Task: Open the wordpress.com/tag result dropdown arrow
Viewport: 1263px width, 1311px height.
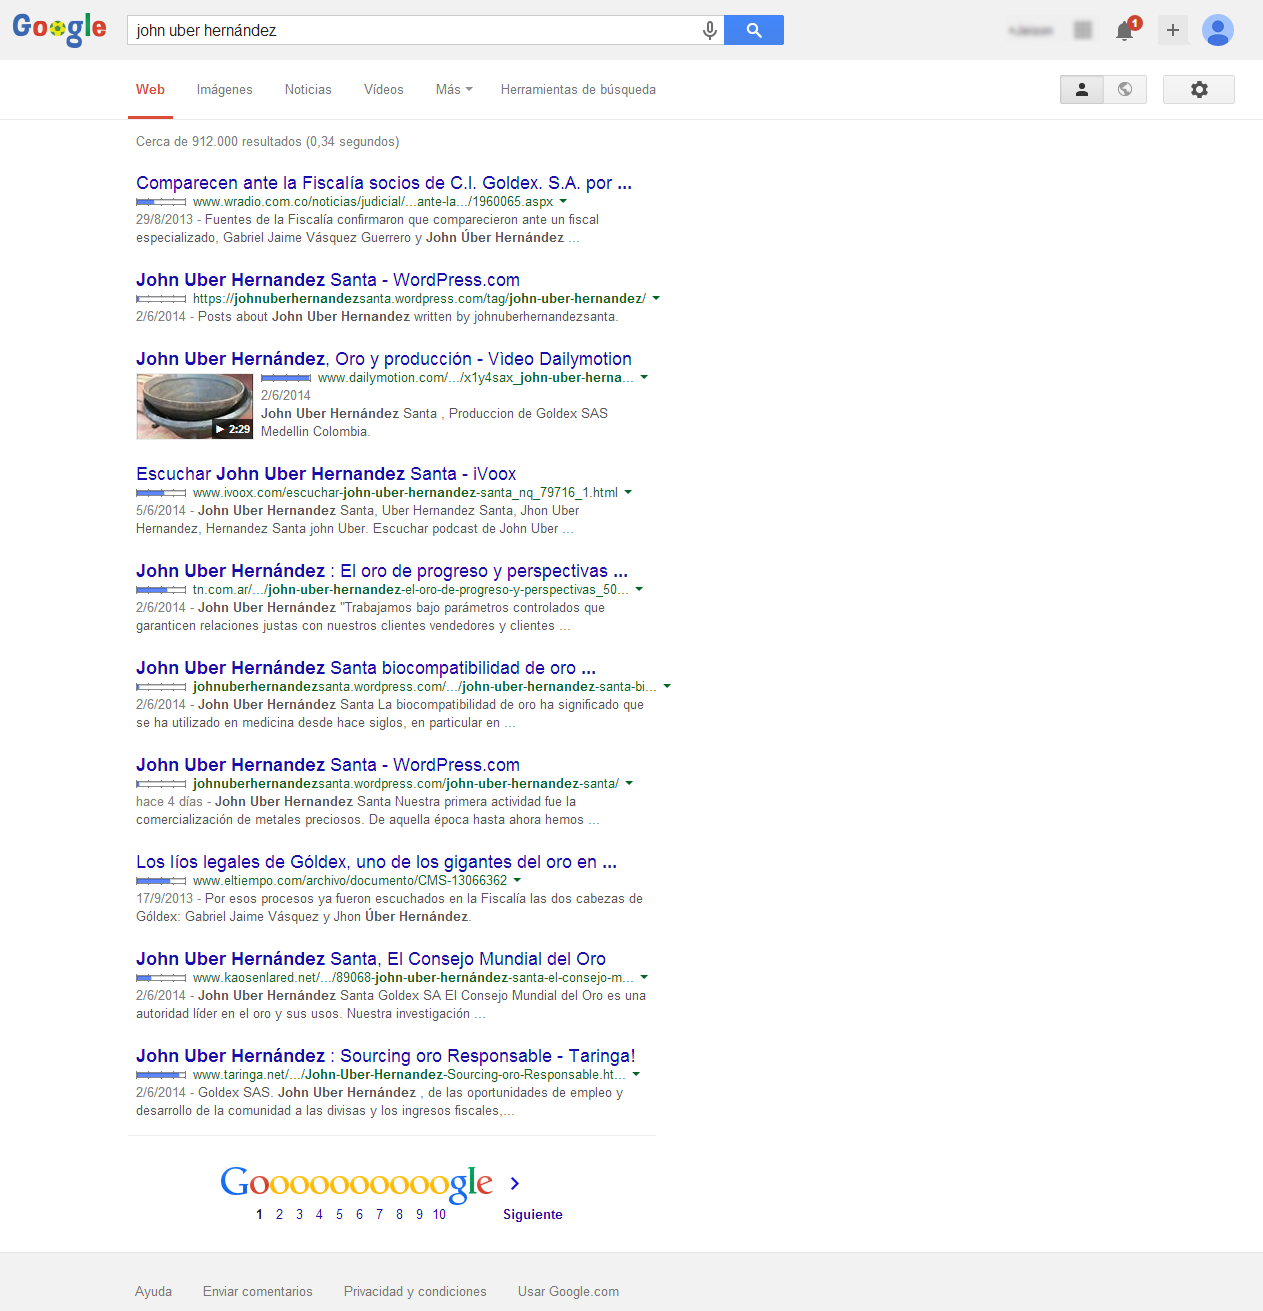Action: 656,298
